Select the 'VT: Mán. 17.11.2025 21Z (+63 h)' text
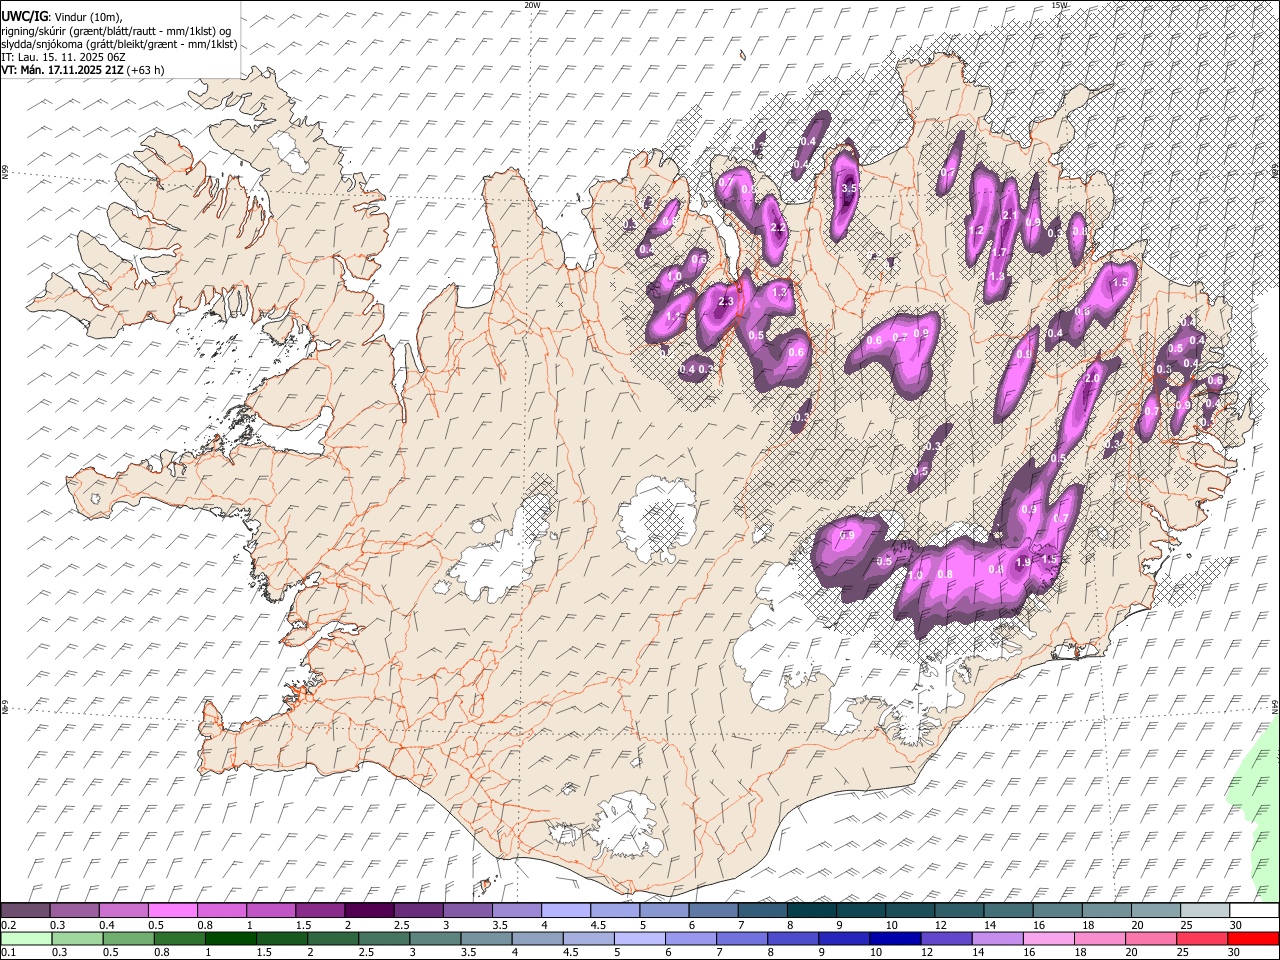This screenshot has width=1280, height=960. pos(83,70)
